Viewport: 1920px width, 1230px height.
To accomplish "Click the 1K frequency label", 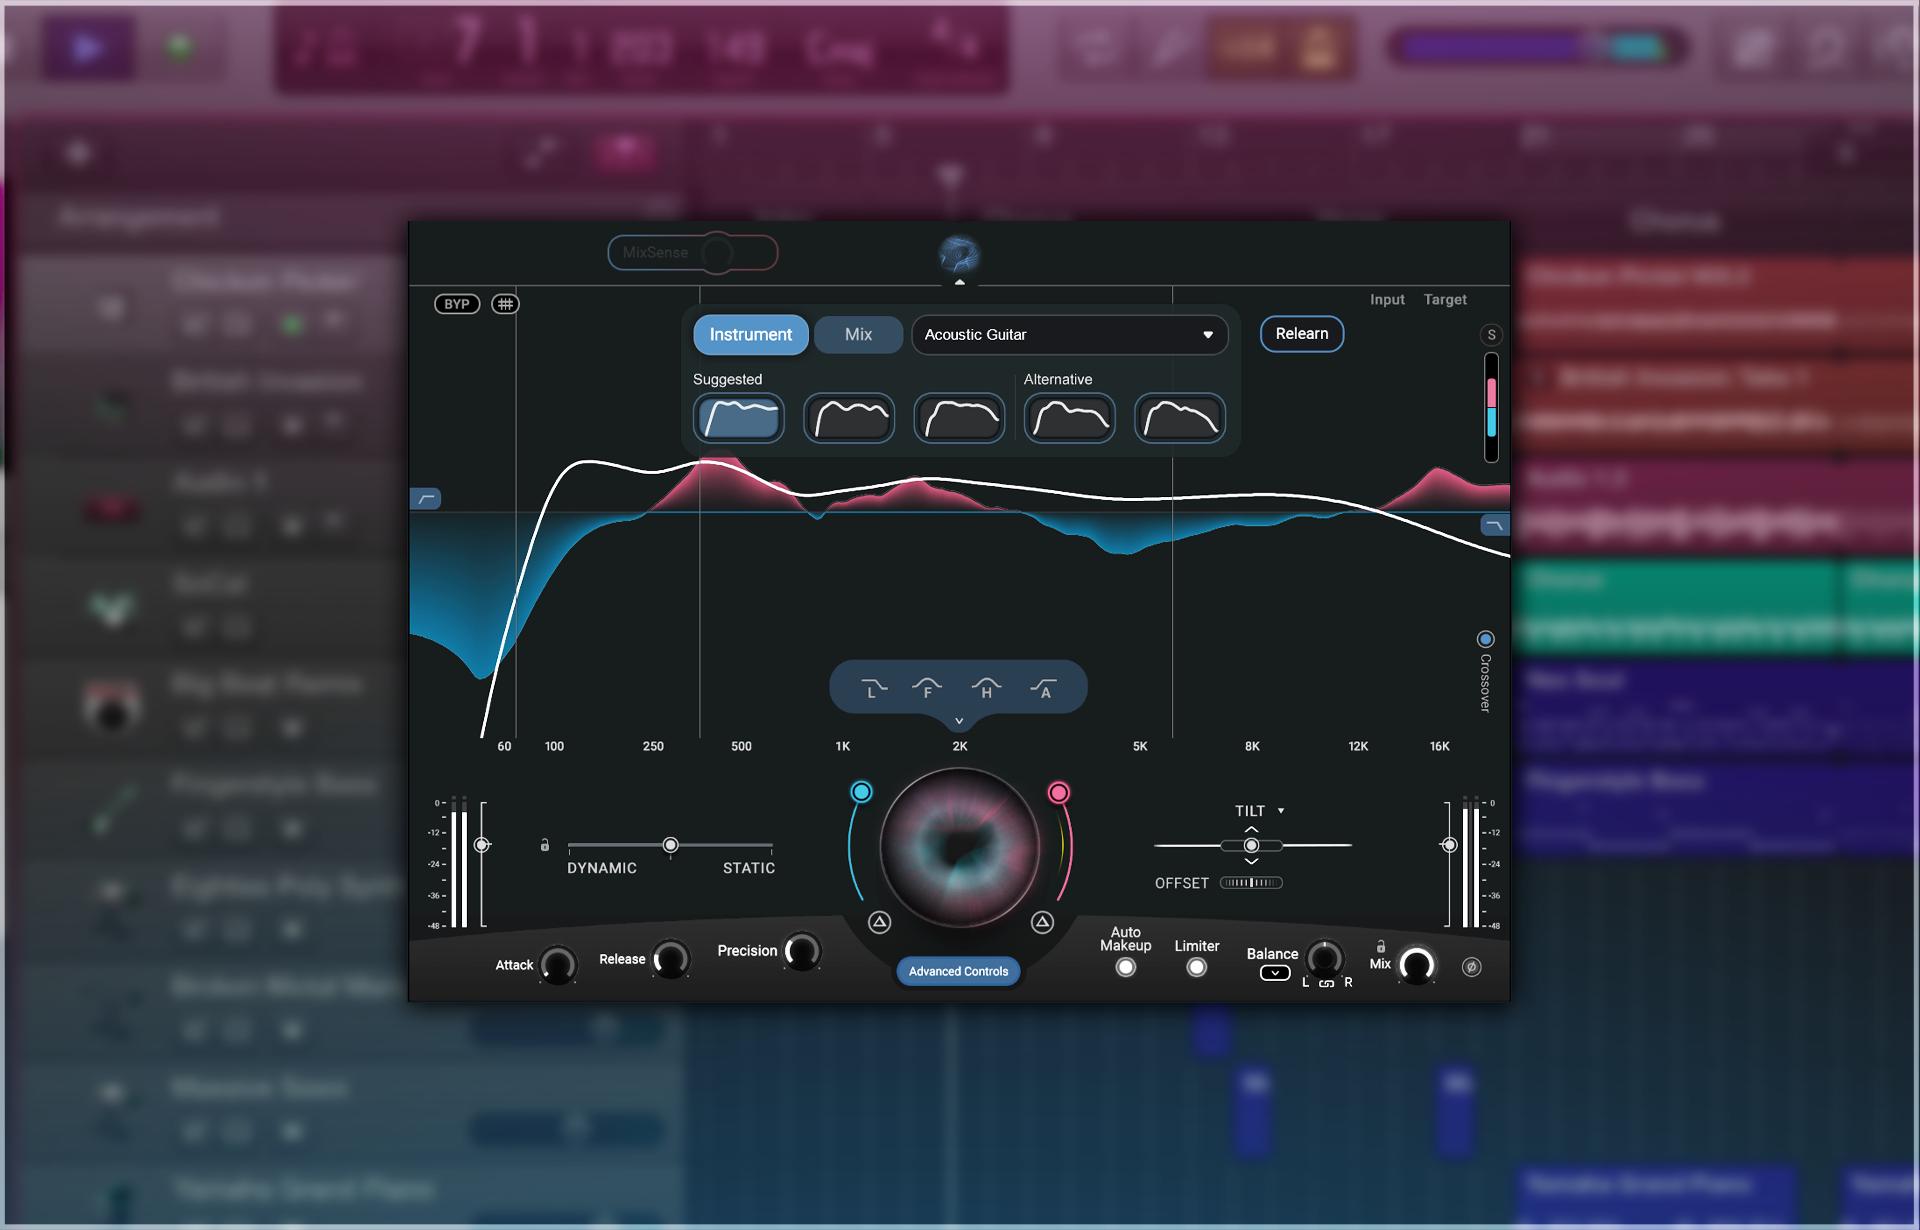I will pyautogui.click(x=843, y=746).
